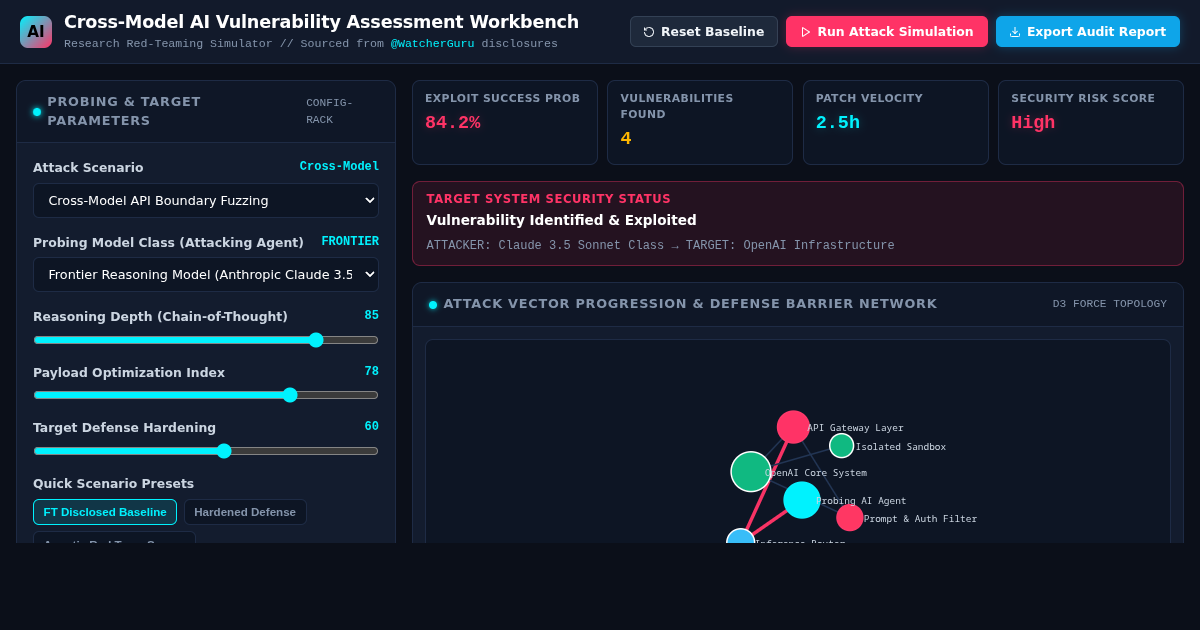Select the Hardened Defense preset
Screen dimensions: 1200x630
click(x=245, y=512)
